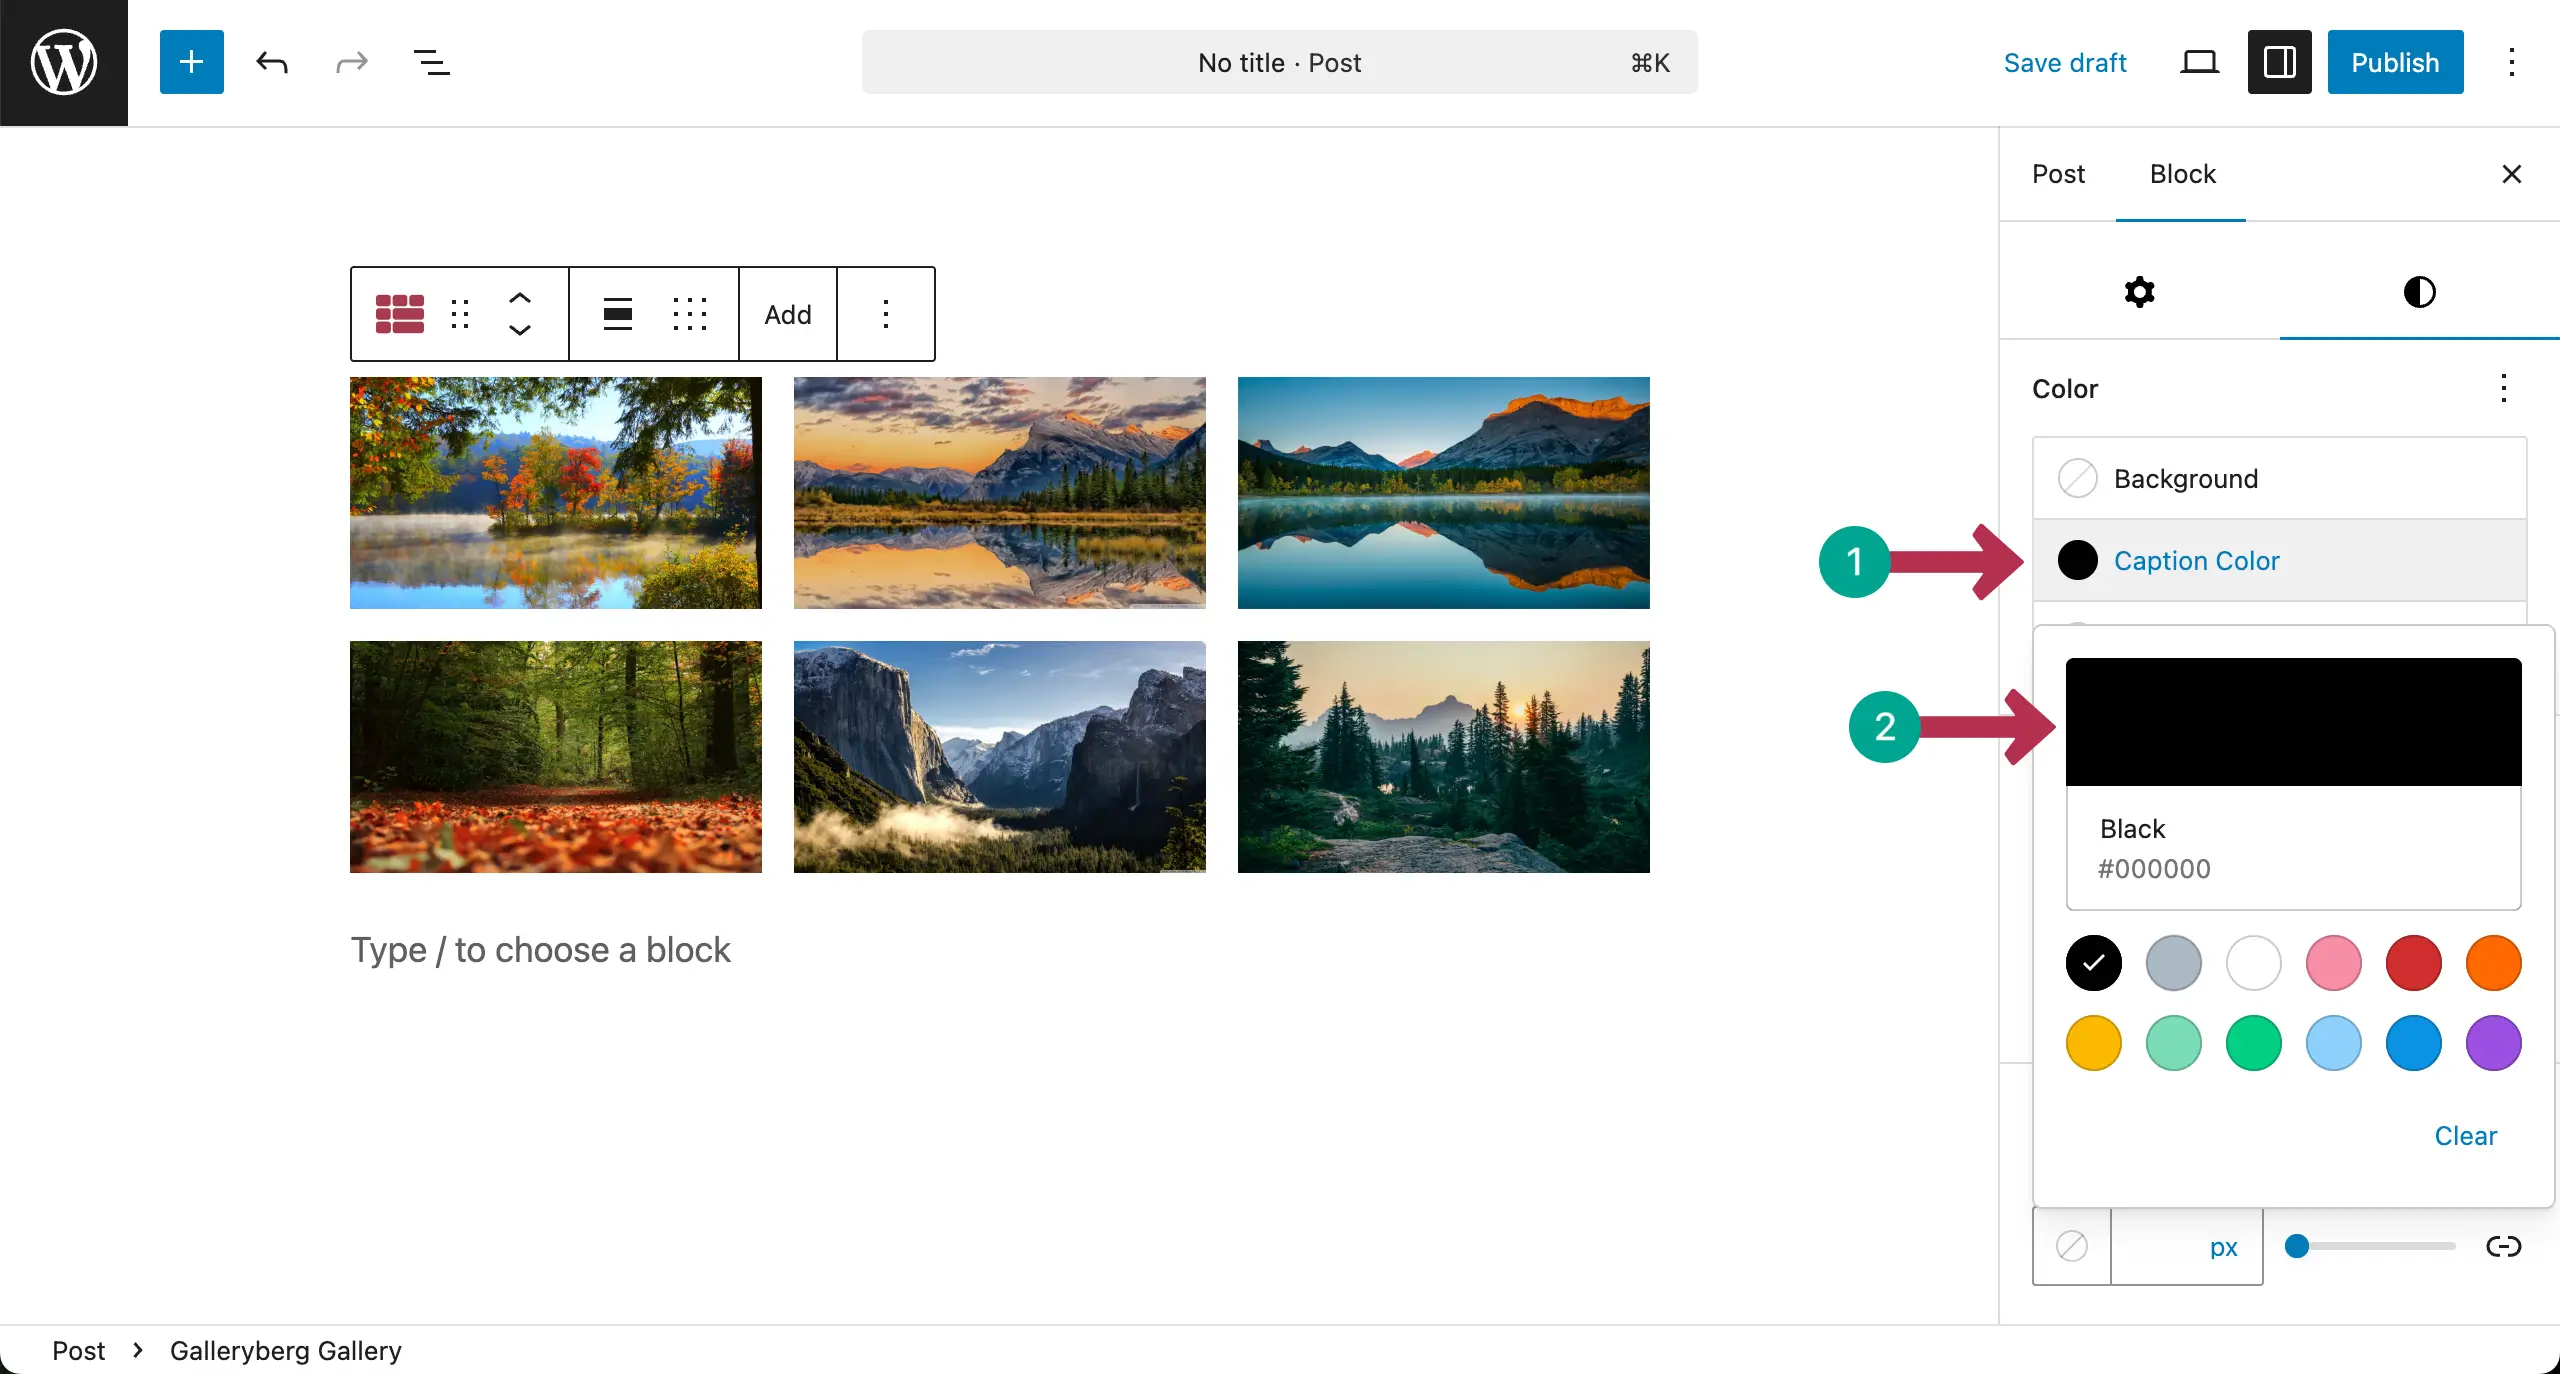Image resolution: width=2560 pixels, height=1374 pixels.
Task: Open the block Settings gear icon
Action: pos(2138,292)
